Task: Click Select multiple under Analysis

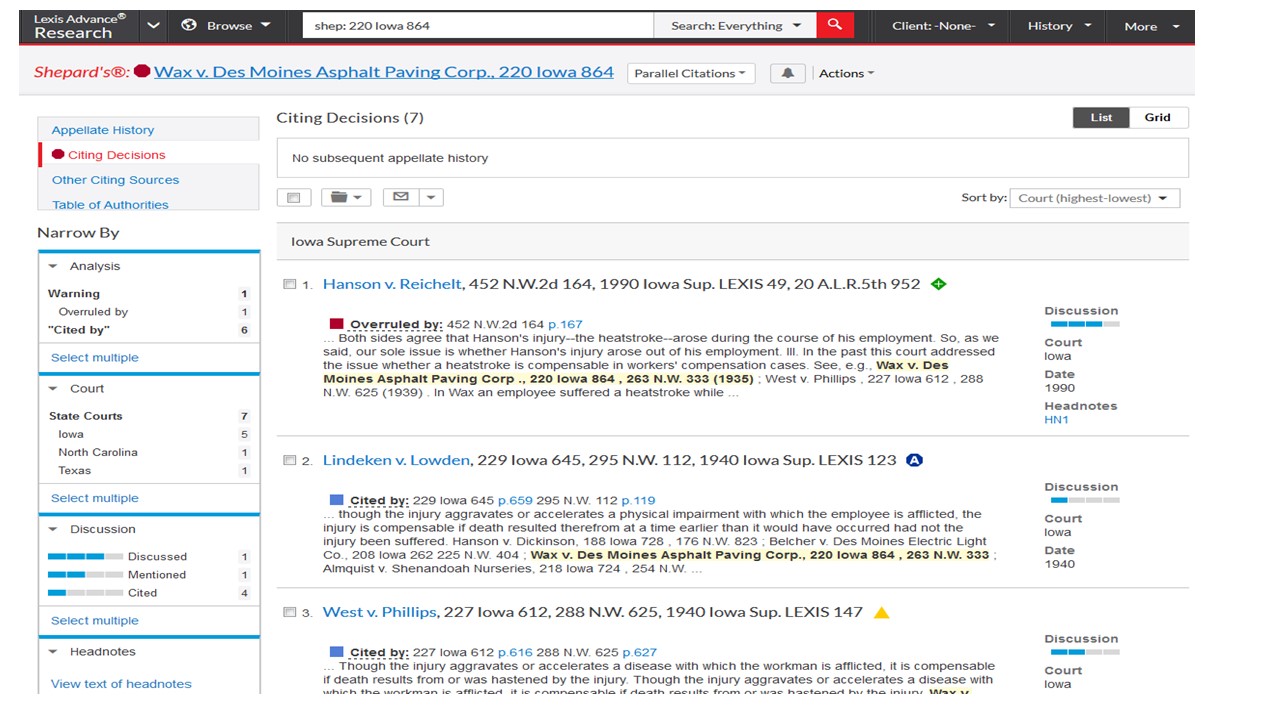Action: [x=95, y=357]
